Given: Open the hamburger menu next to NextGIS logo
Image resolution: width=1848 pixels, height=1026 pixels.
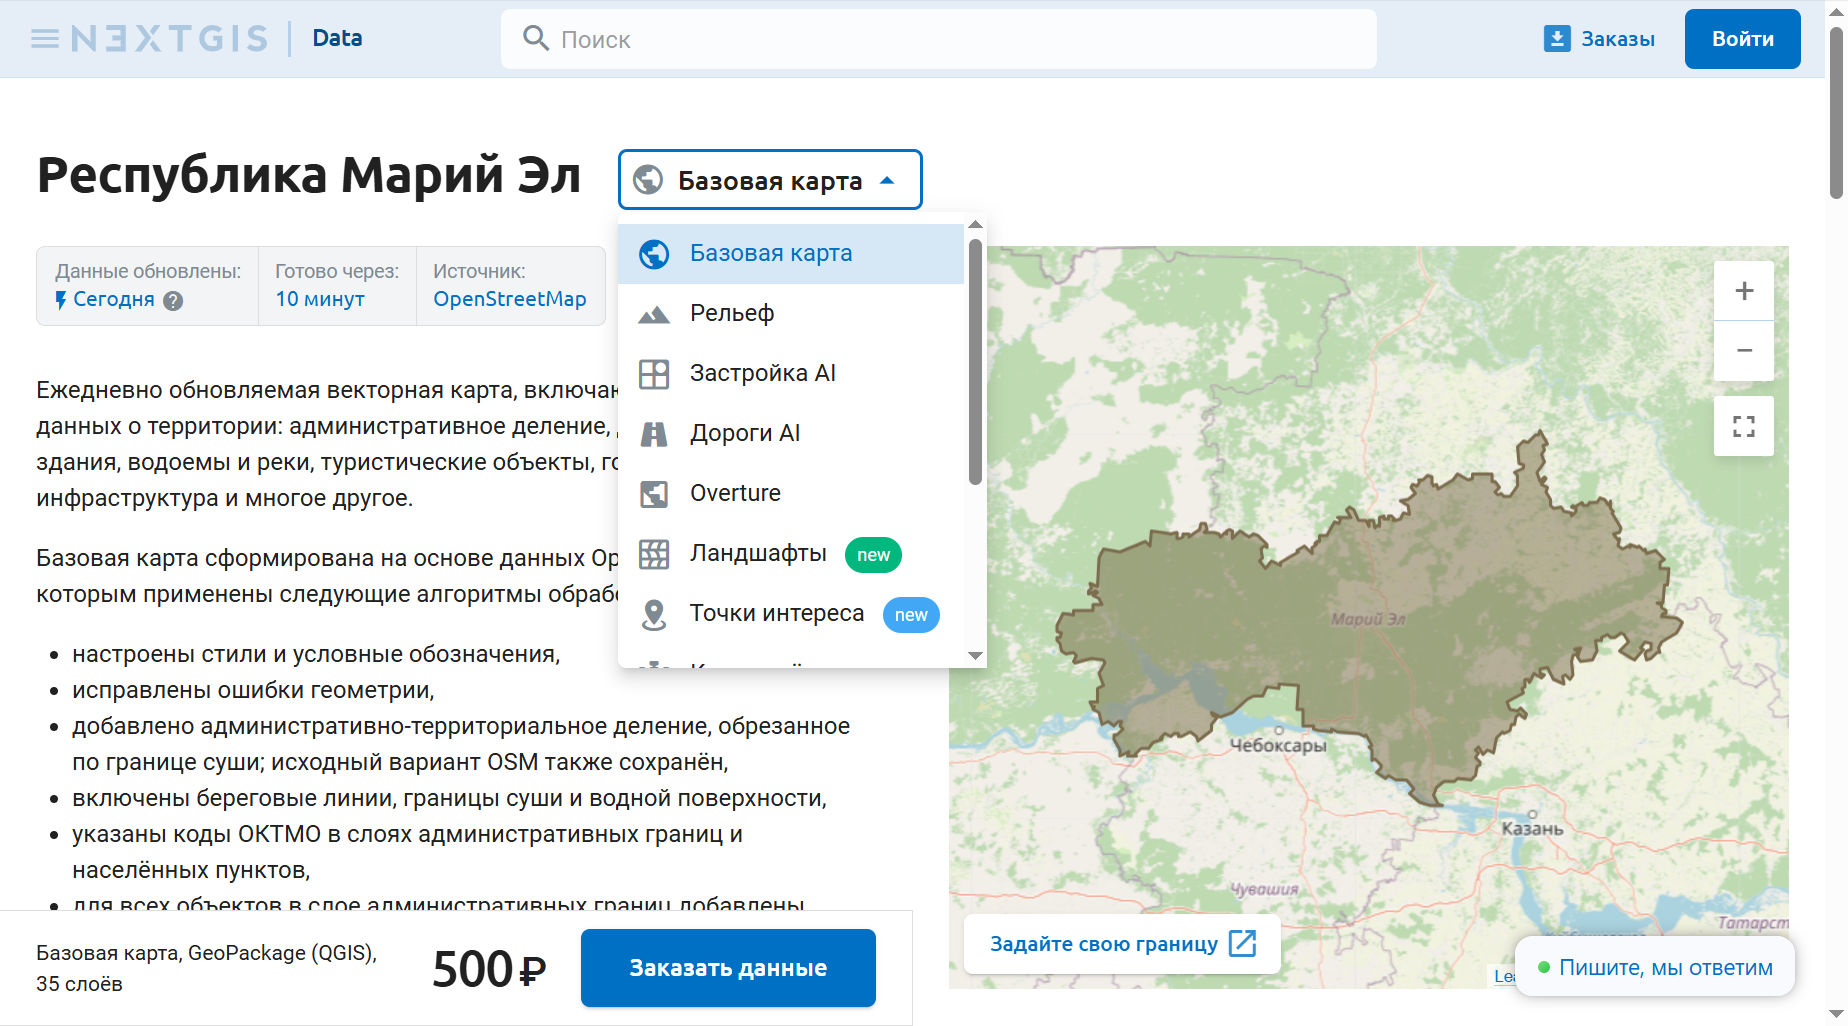Looking at the screenshot, I should coord(45,39).
